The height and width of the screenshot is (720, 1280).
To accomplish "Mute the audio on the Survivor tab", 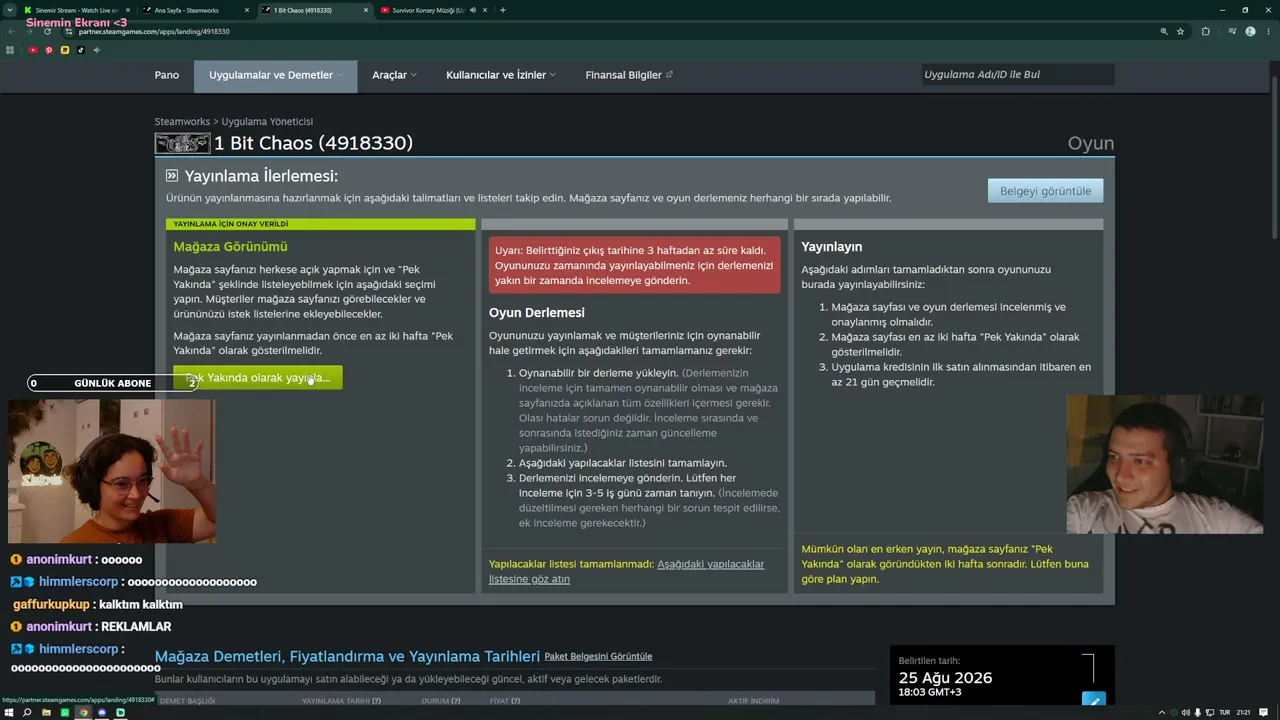I will pos(473,10).
